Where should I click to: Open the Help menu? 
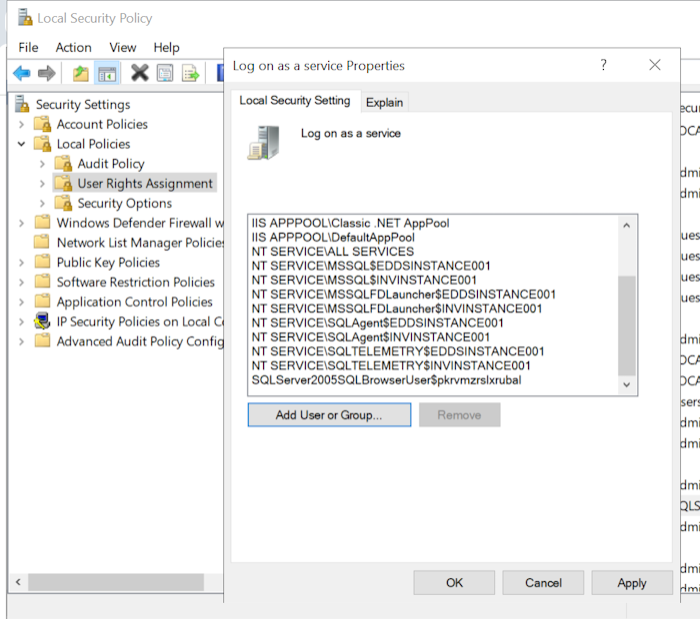click(166, 47)
